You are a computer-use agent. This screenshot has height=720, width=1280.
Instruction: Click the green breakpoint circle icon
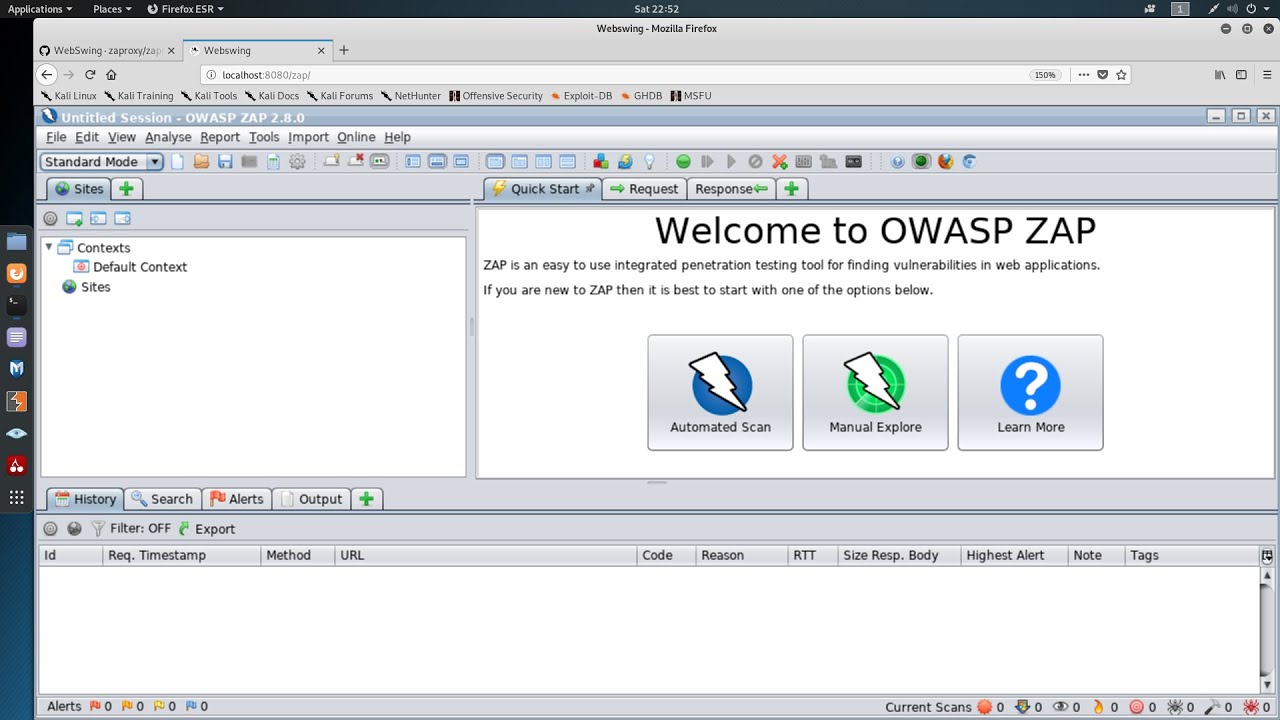point(683,162)
